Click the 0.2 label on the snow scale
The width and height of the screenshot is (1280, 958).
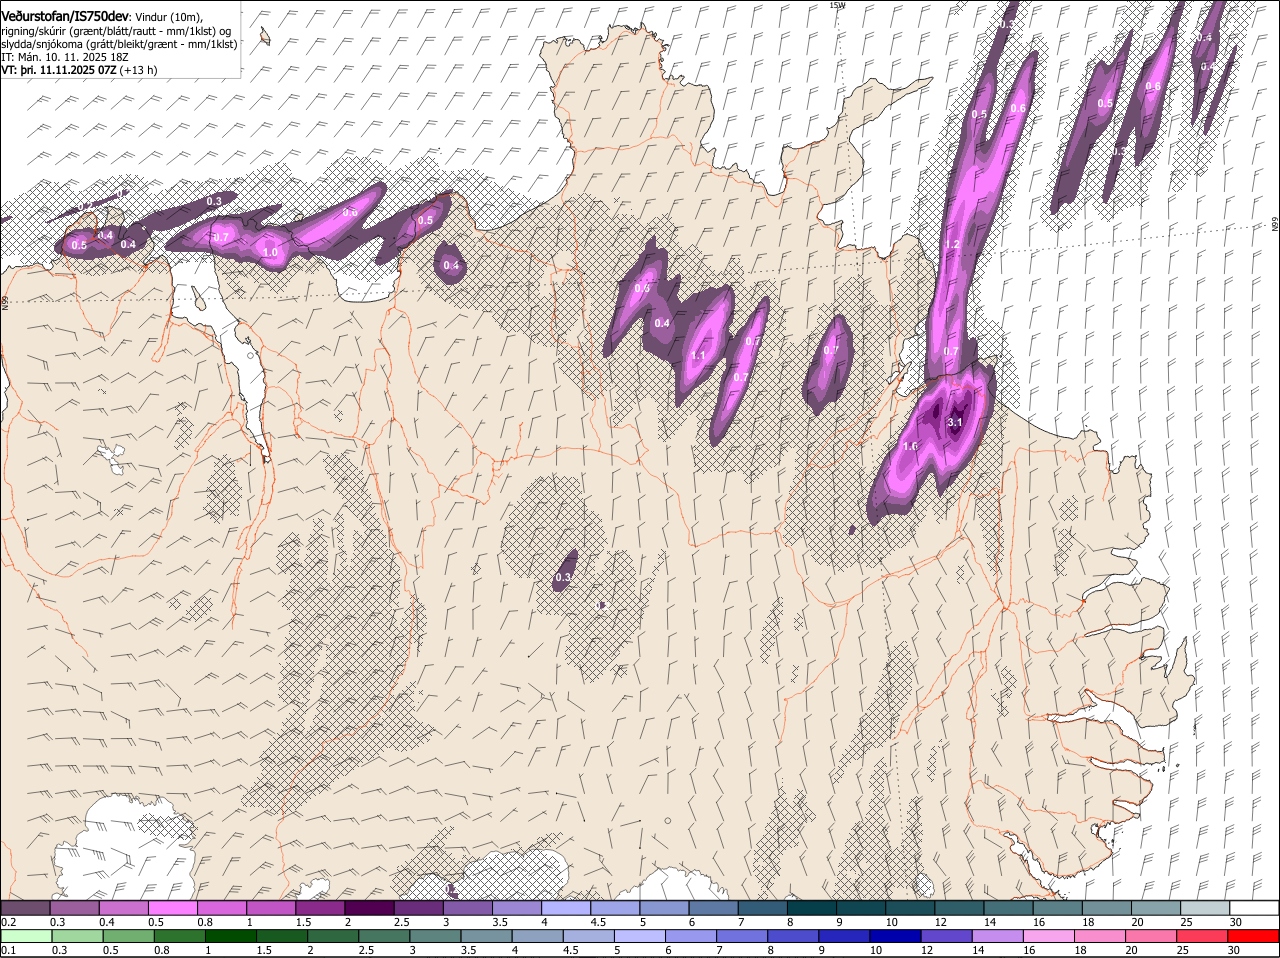point(8,922)
